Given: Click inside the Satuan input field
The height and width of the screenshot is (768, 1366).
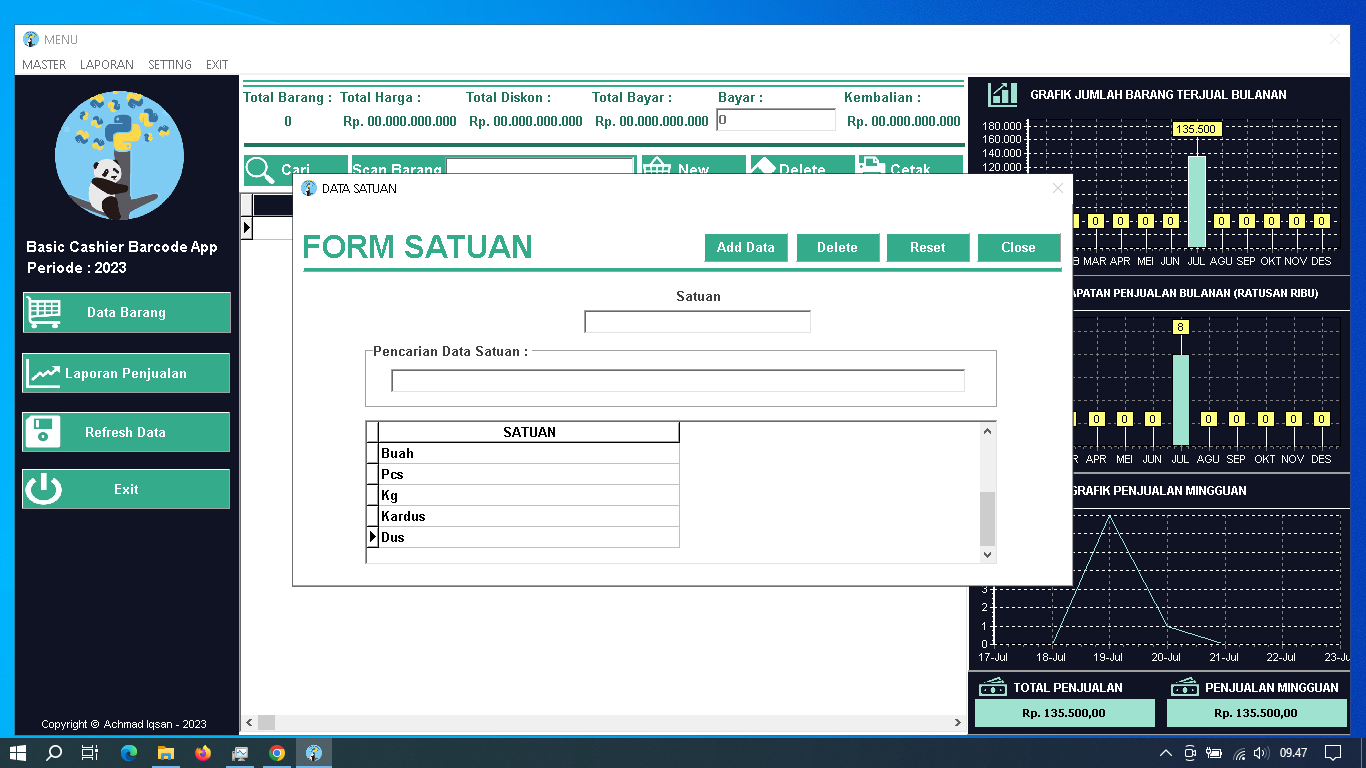Looking at the screenshot, I should 697,321.
